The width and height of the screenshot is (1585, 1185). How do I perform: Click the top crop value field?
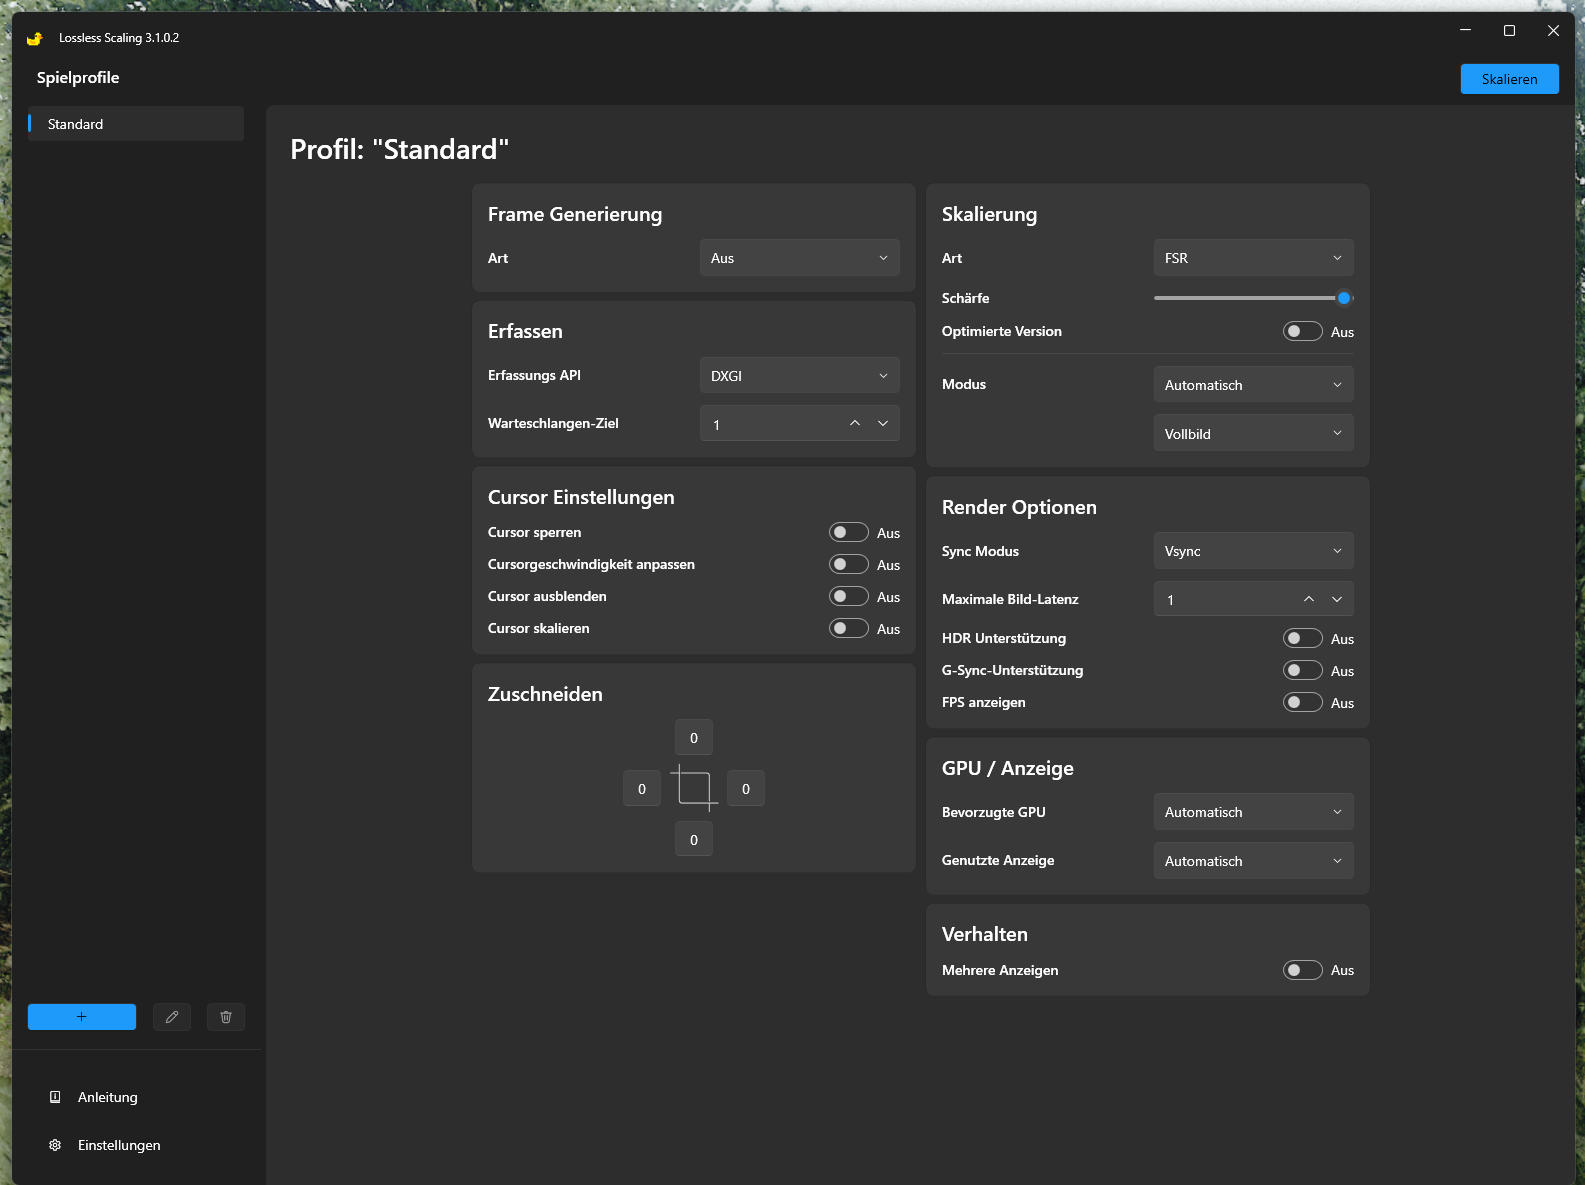pyautogui.click(x=694, y=738)
